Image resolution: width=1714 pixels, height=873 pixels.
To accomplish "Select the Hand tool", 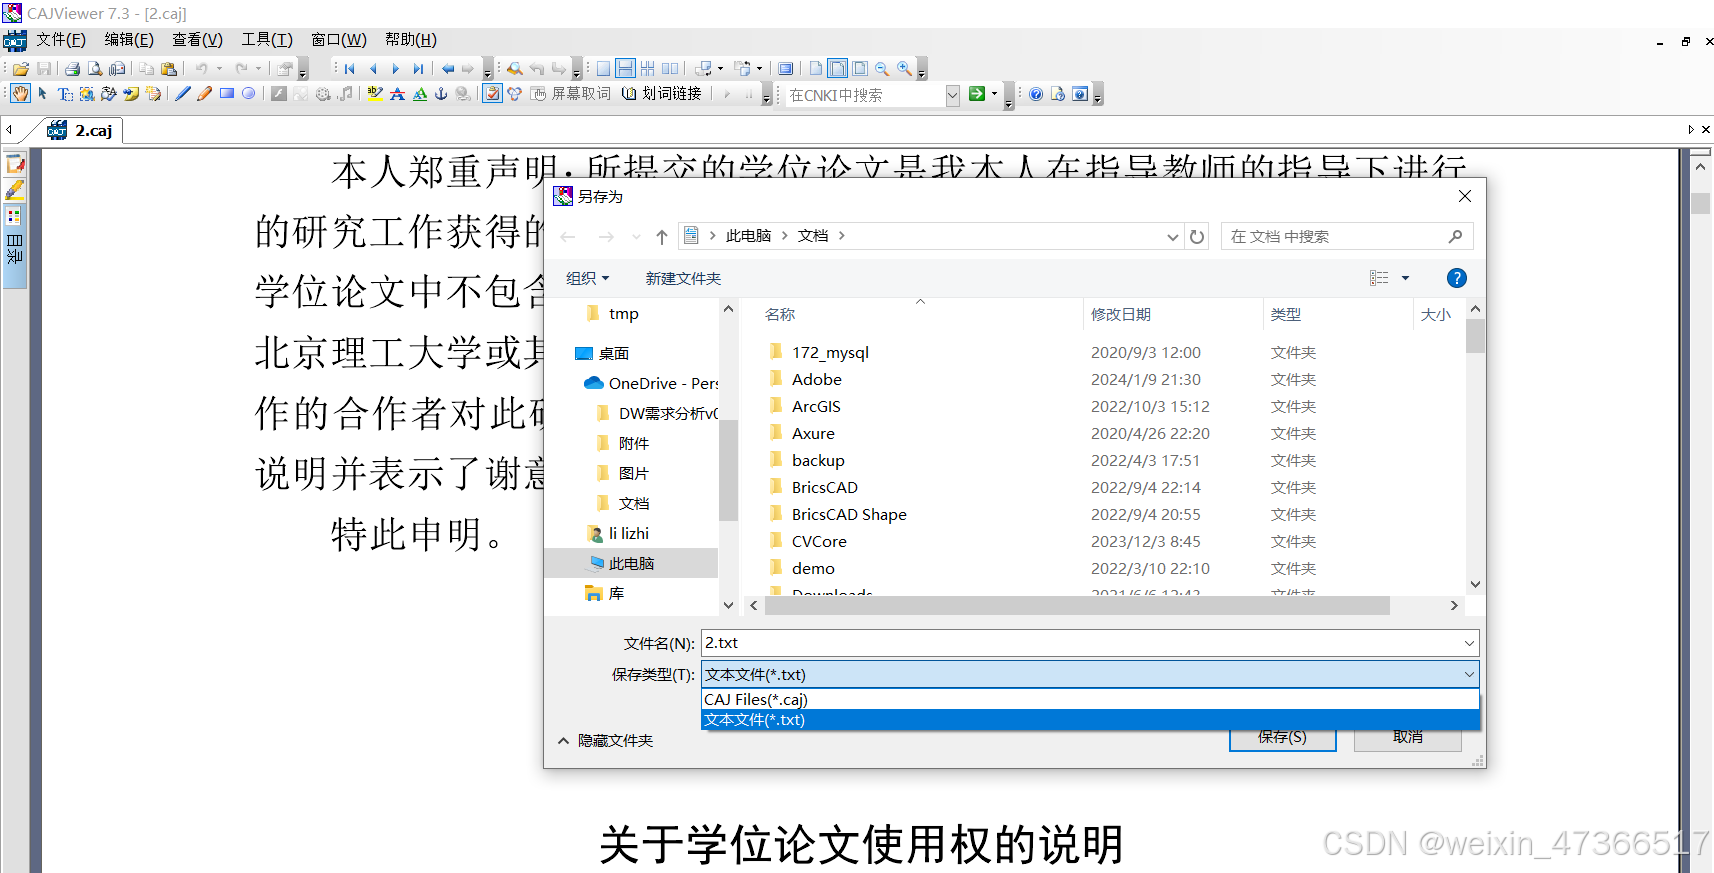I will (x=20, y=94).
